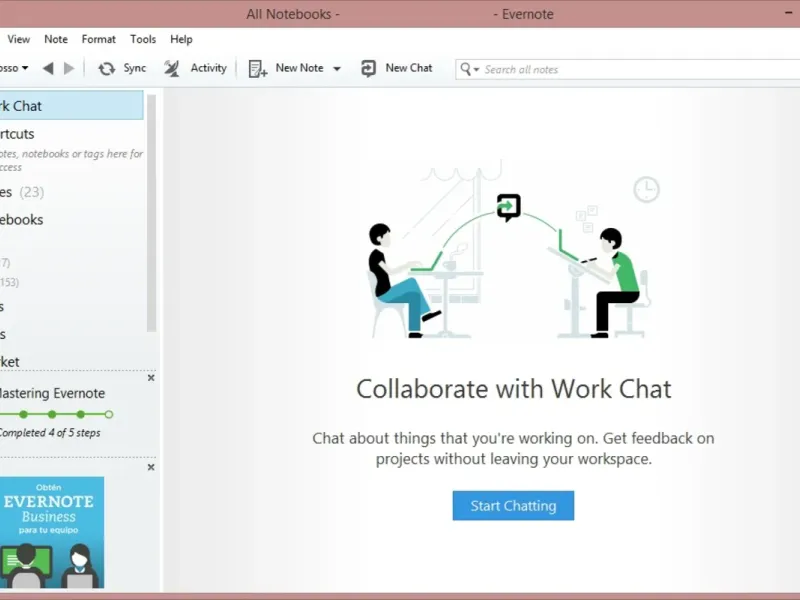
Task: Open the Evernote Business banner
Action: (52, 532)
